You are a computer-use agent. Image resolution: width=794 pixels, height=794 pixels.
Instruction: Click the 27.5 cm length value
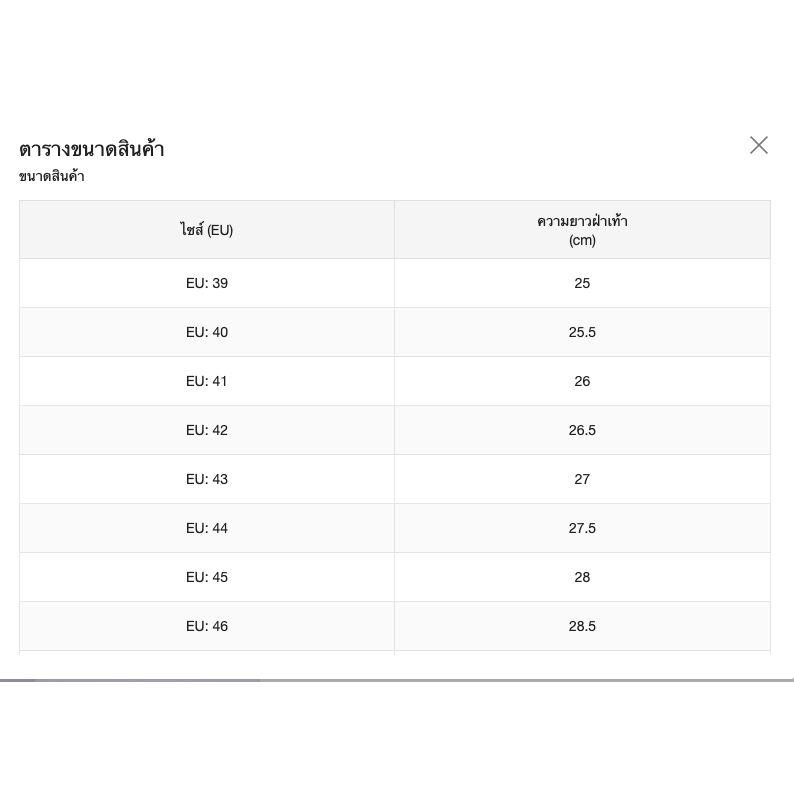pyautogui.click(x=582, y=528)
